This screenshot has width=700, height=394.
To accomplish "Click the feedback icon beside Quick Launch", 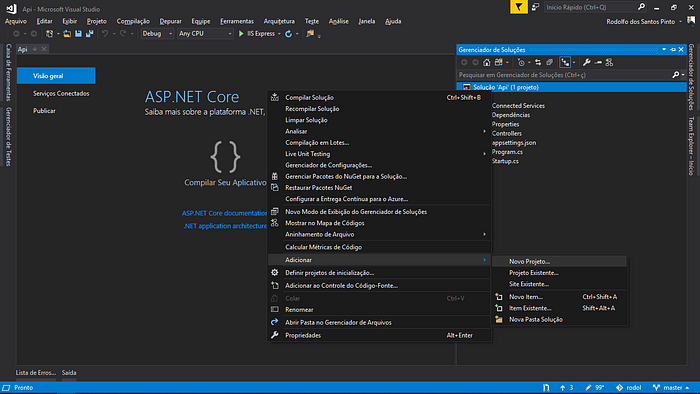I will [535, 7].
